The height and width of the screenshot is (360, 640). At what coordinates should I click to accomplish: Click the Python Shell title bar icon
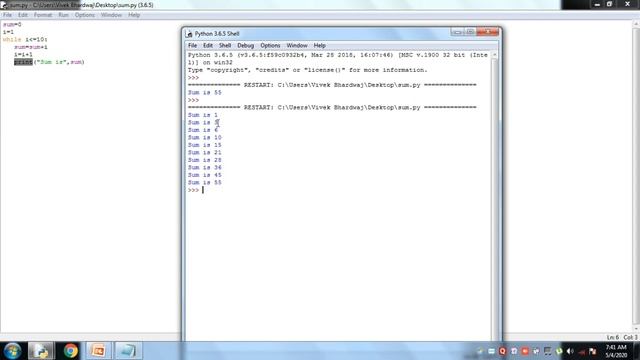tap(189, 34)
